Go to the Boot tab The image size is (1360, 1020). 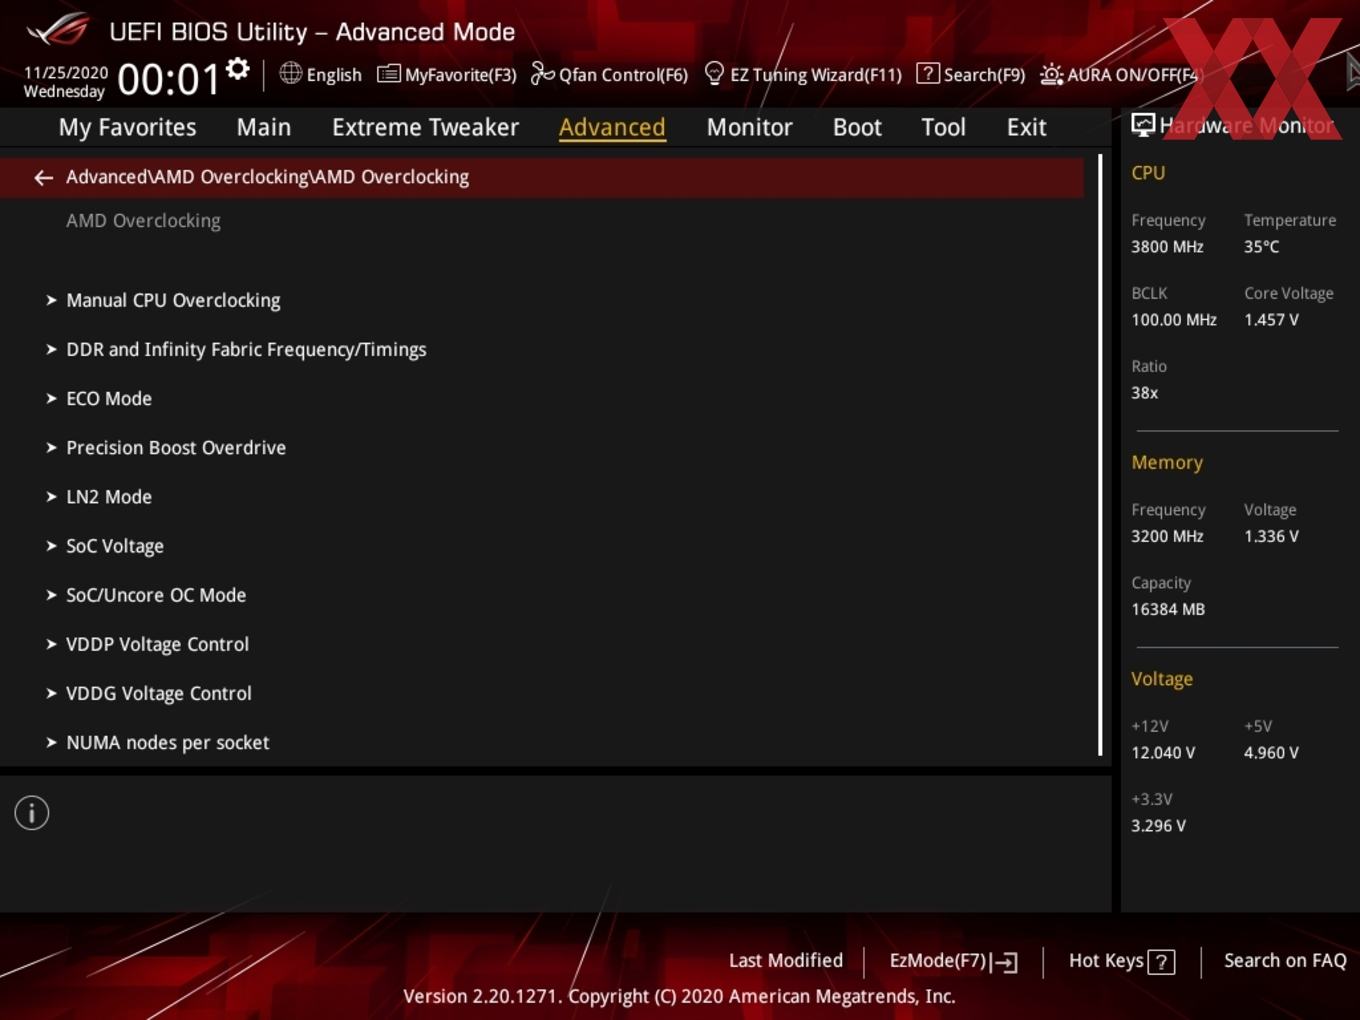[857, 127]
